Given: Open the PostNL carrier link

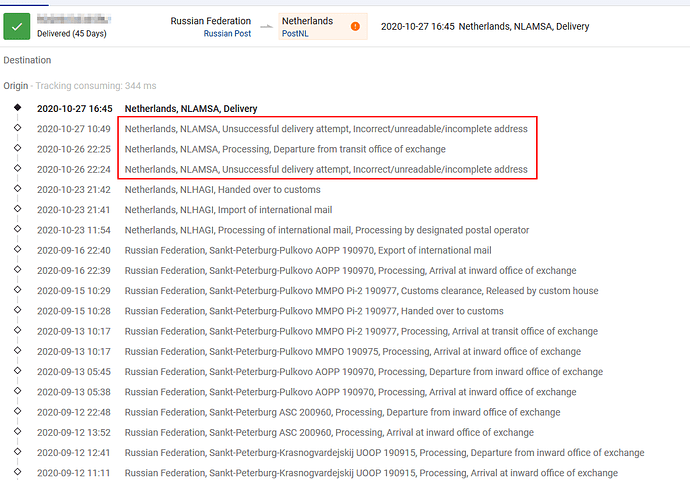Looking at the screenshot, I should pos(295,33).
